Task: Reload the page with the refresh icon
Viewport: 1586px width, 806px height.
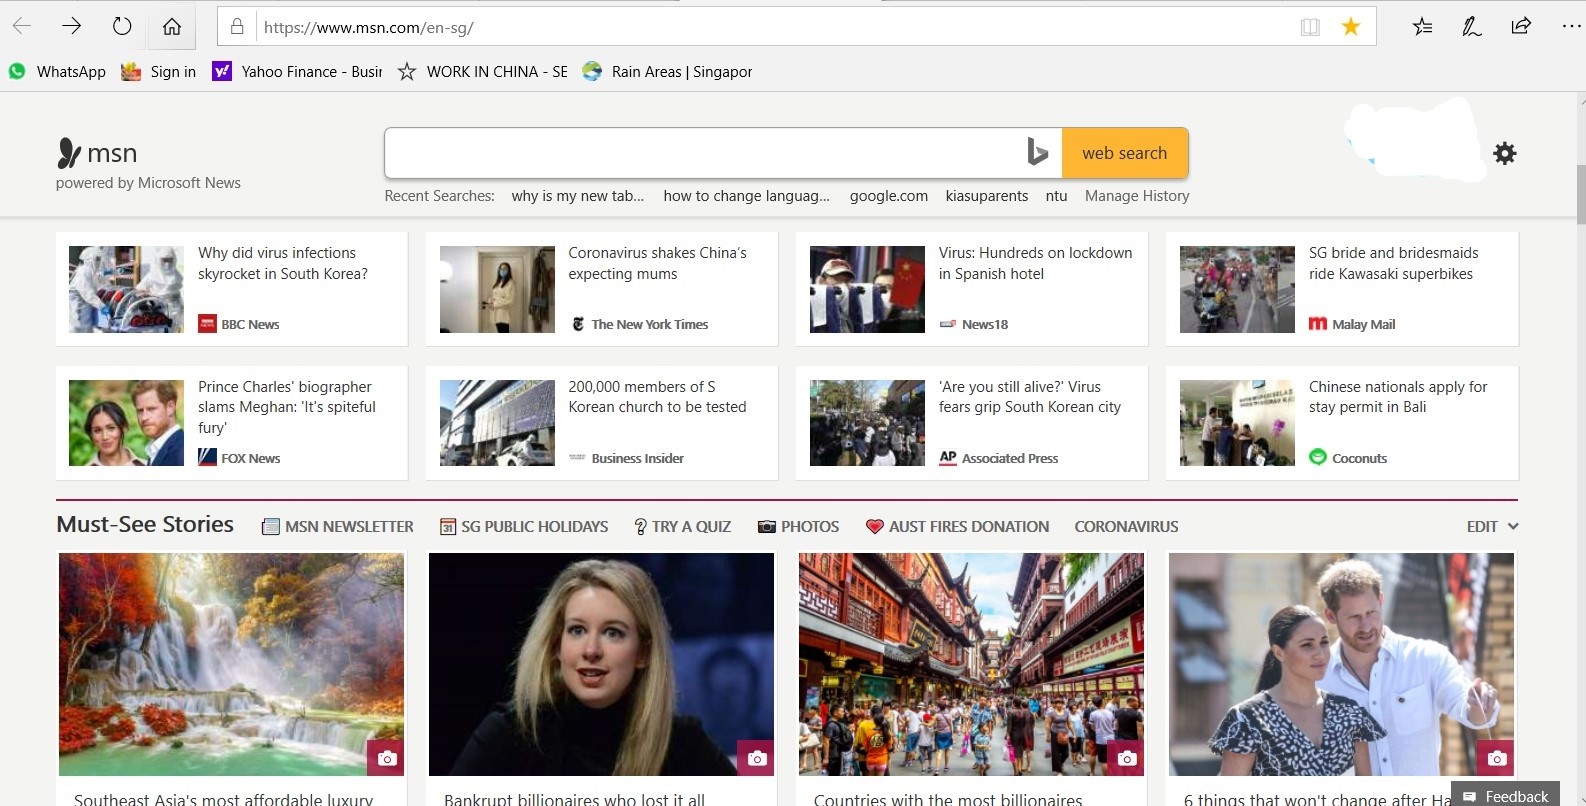Action: click(122, 26)
